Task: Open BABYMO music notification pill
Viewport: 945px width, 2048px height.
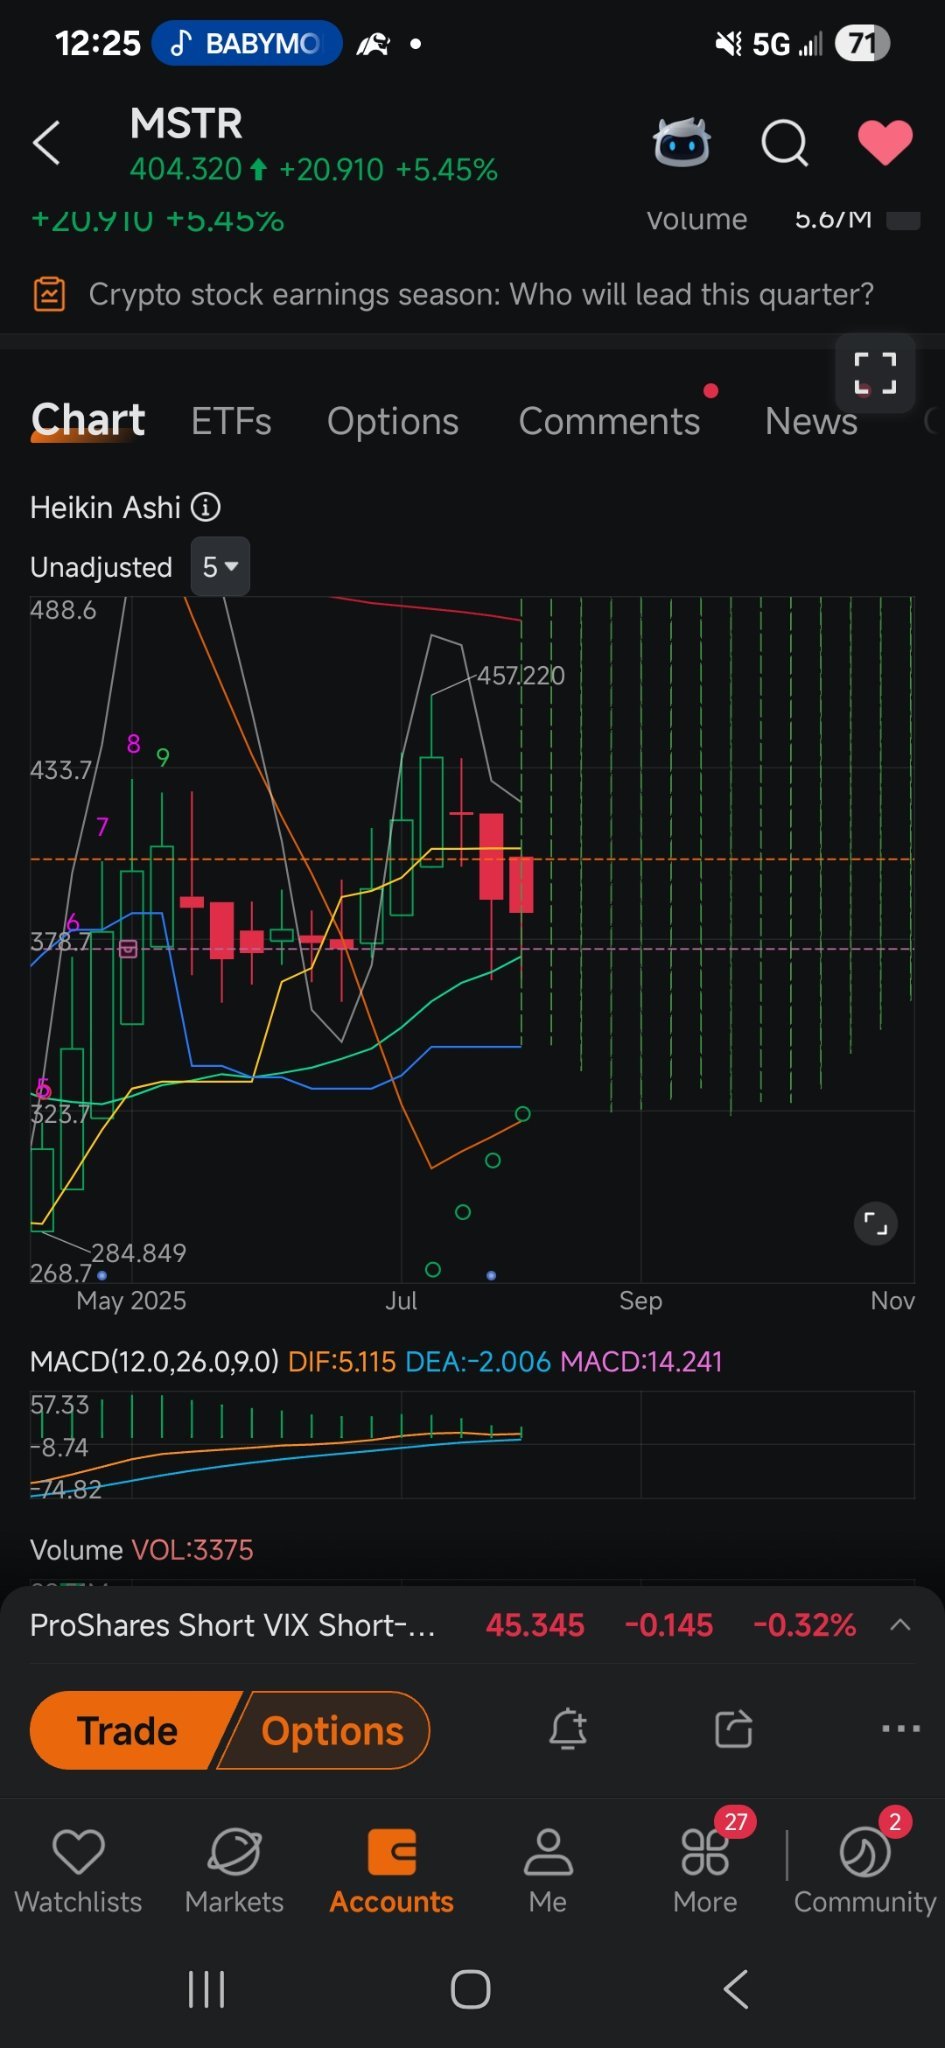Action: [x=247, y=44]
